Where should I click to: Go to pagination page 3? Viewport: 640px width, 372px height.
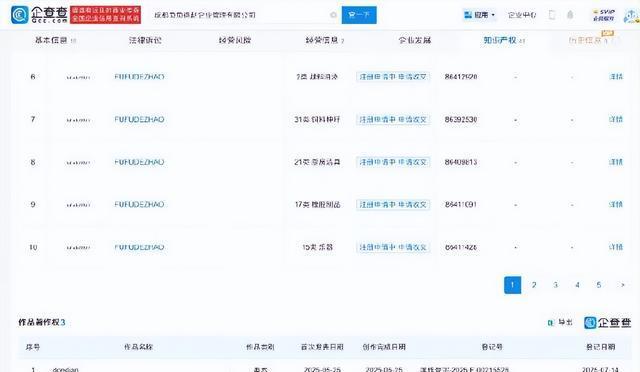(x=556, y=285)
